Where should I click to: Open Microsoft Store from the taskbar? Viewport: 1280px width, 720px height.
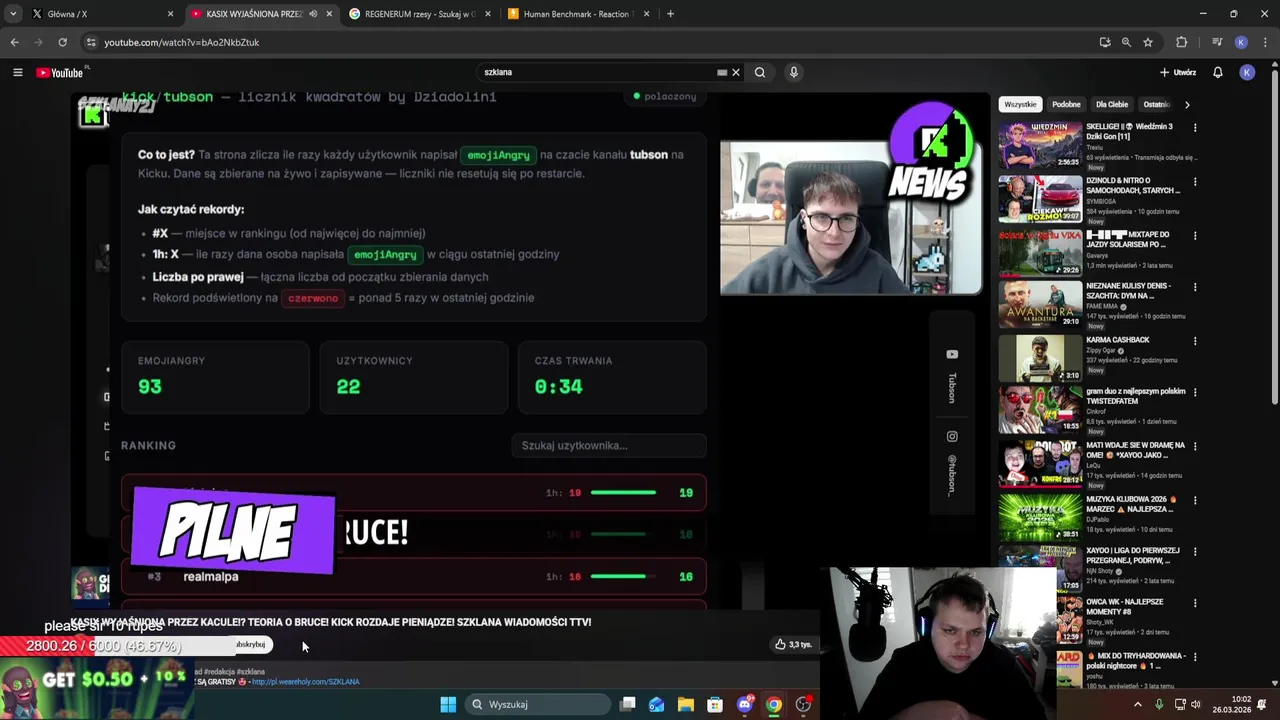tap(715, 704)
